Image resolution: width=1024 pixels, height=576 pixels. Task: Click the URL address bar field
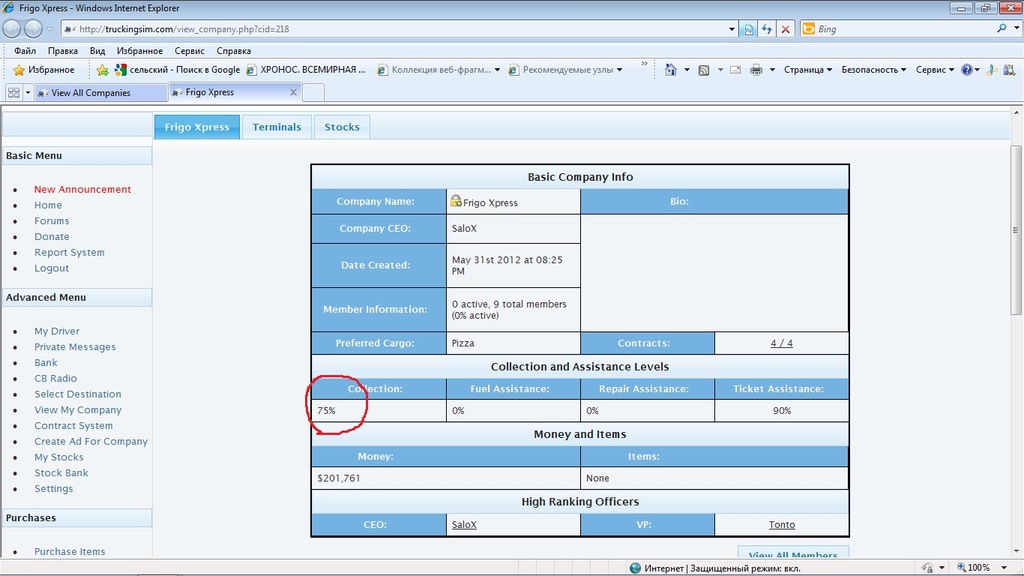click(400, 29)
